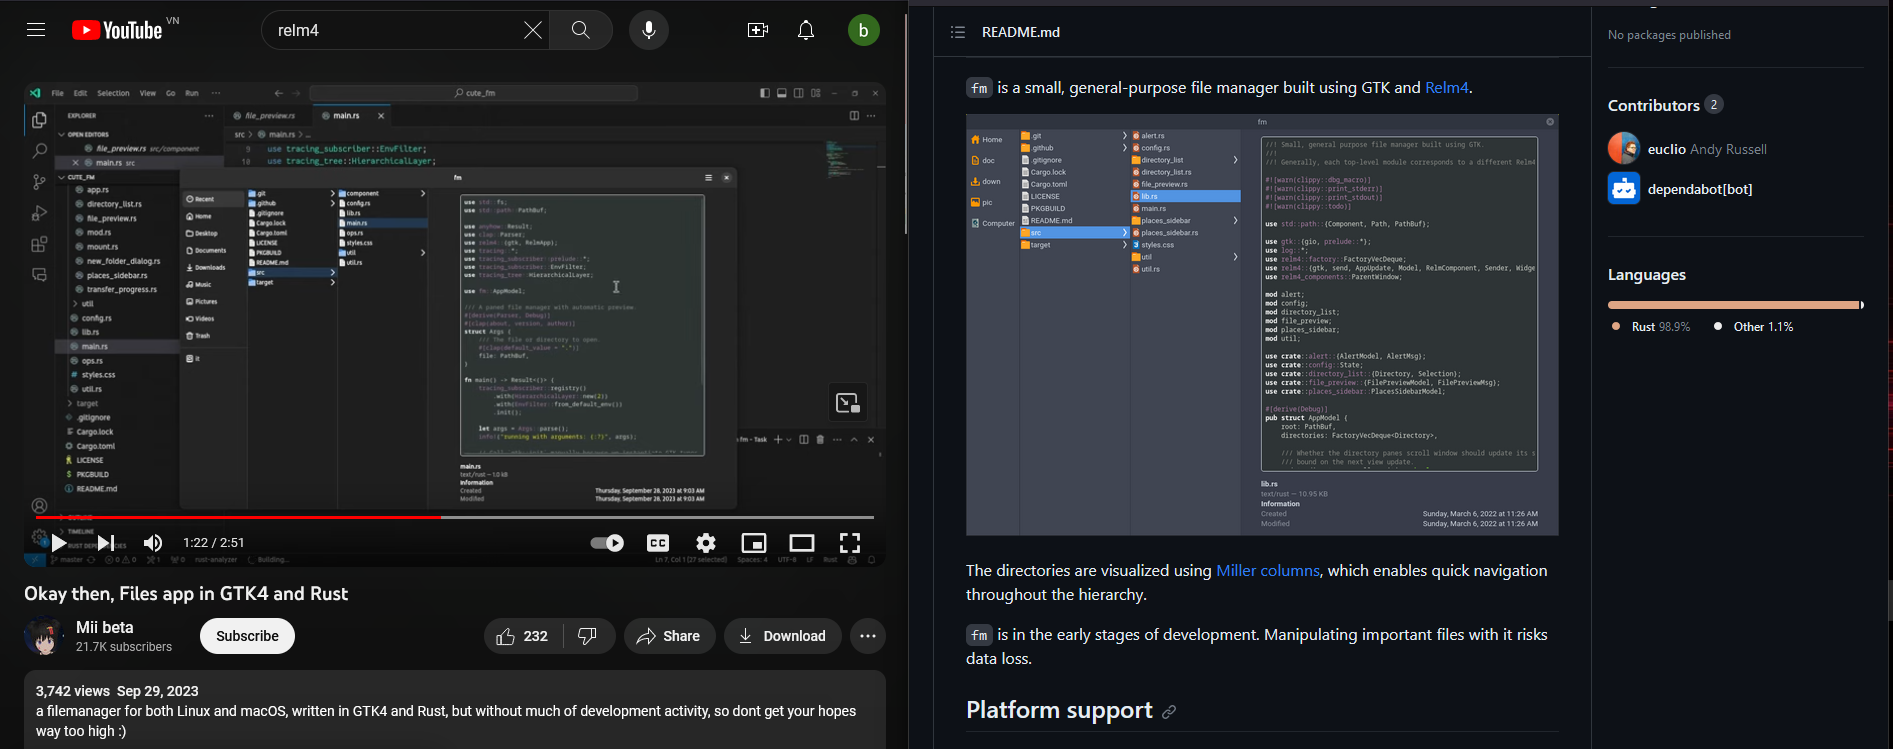Open the fm screenshot image in README
This screenshot has width=1893, height=749.
pos(1262,325)
